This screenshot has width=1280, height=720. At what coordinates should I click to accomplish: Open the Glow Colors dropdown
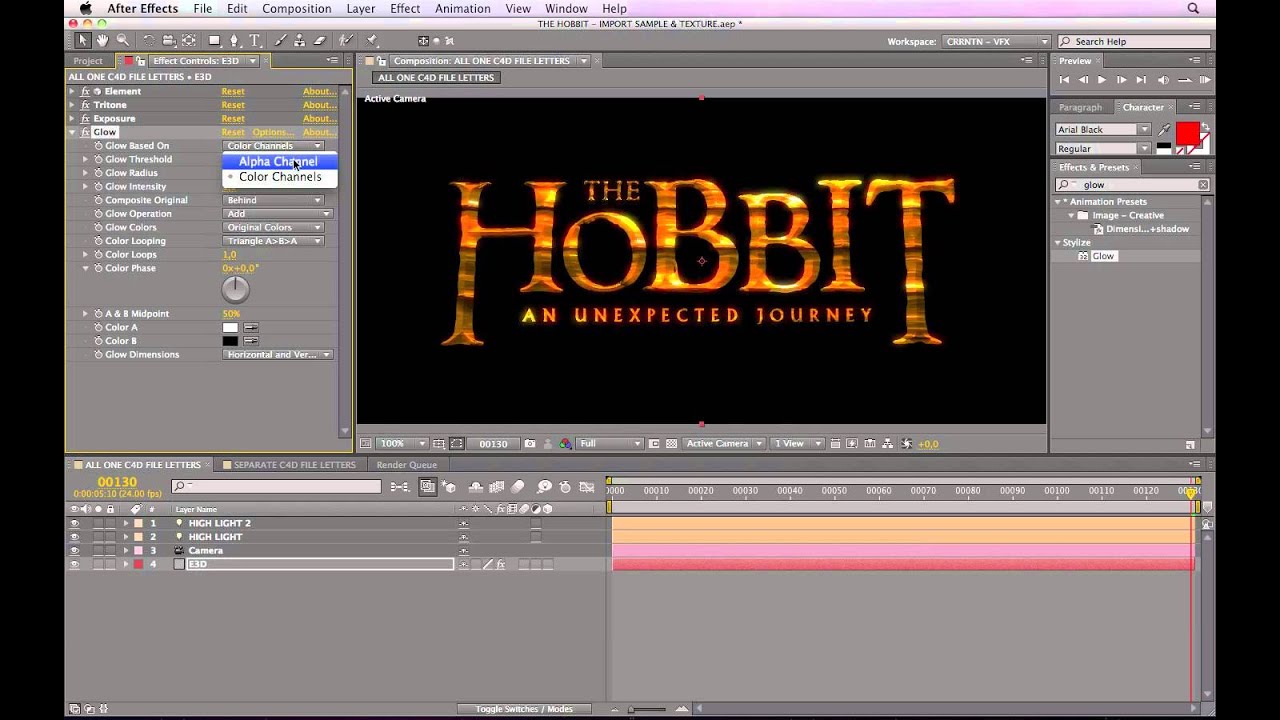[275, 228]
